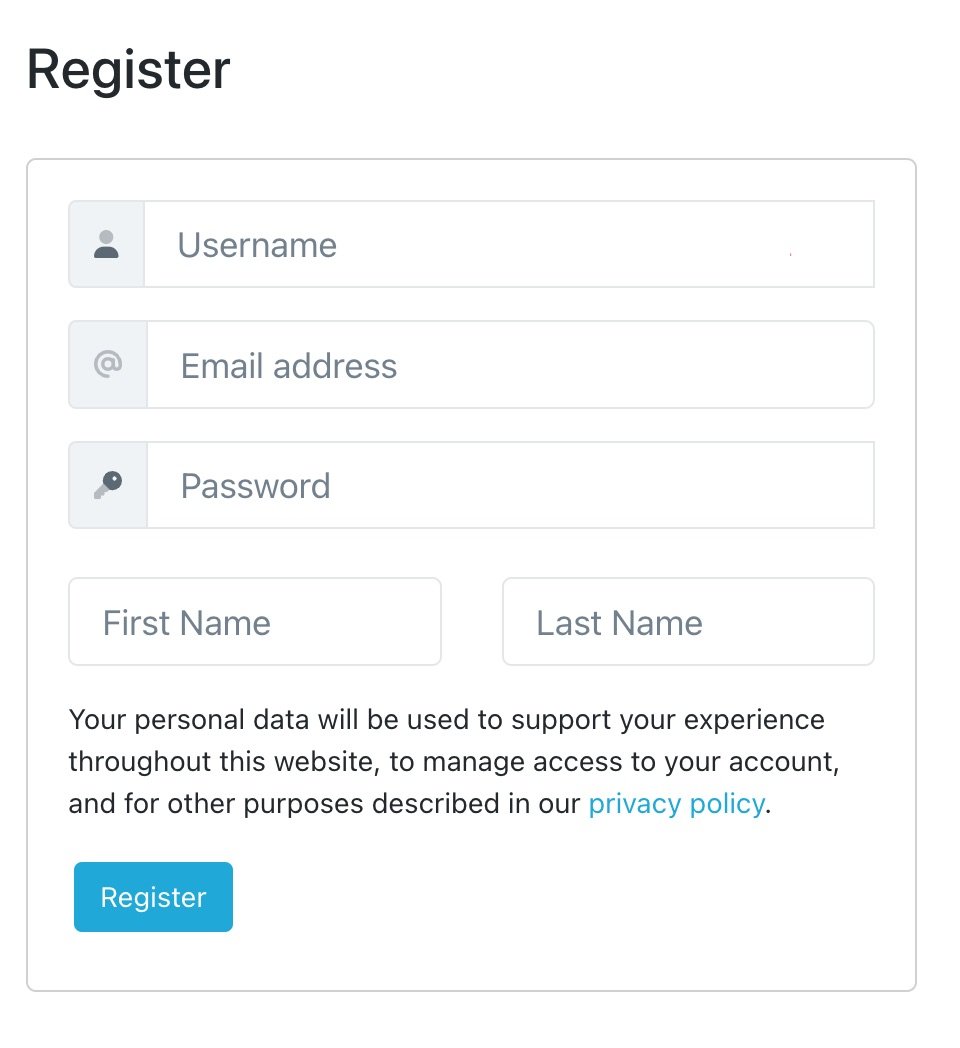This screenshot has height=1048, width=960.
Task: Click the Last Name placeholder text
Action: coord(619,623)
